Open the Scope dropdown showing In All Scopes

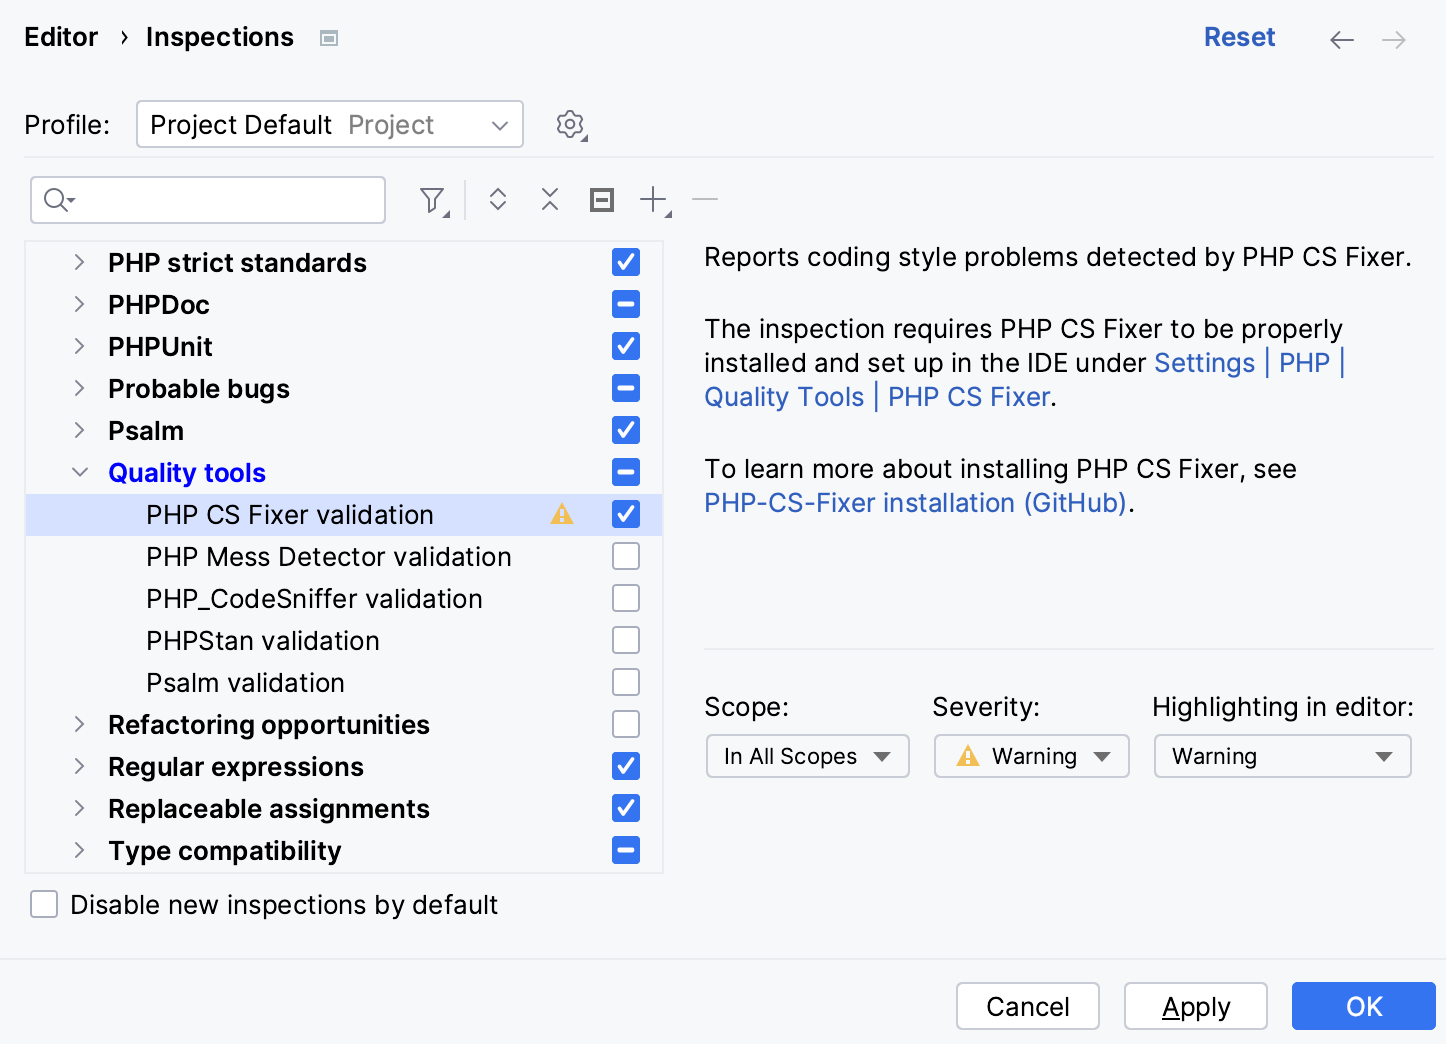tap(806, 756)
